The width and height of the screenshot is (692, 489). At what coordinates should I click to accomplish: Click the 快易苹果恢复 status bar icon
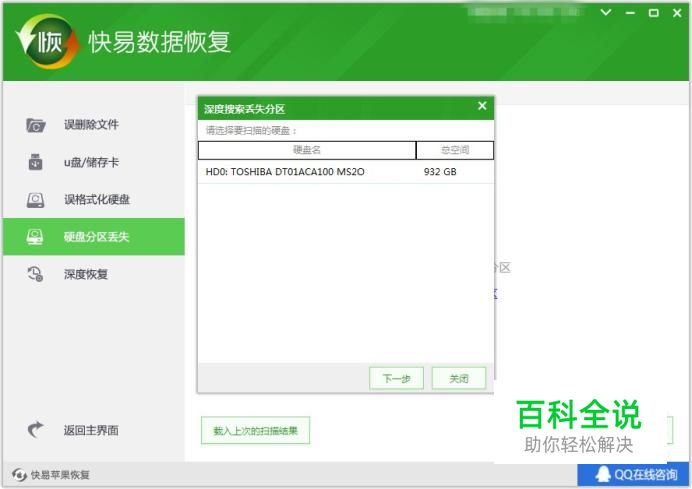point(19,475)
